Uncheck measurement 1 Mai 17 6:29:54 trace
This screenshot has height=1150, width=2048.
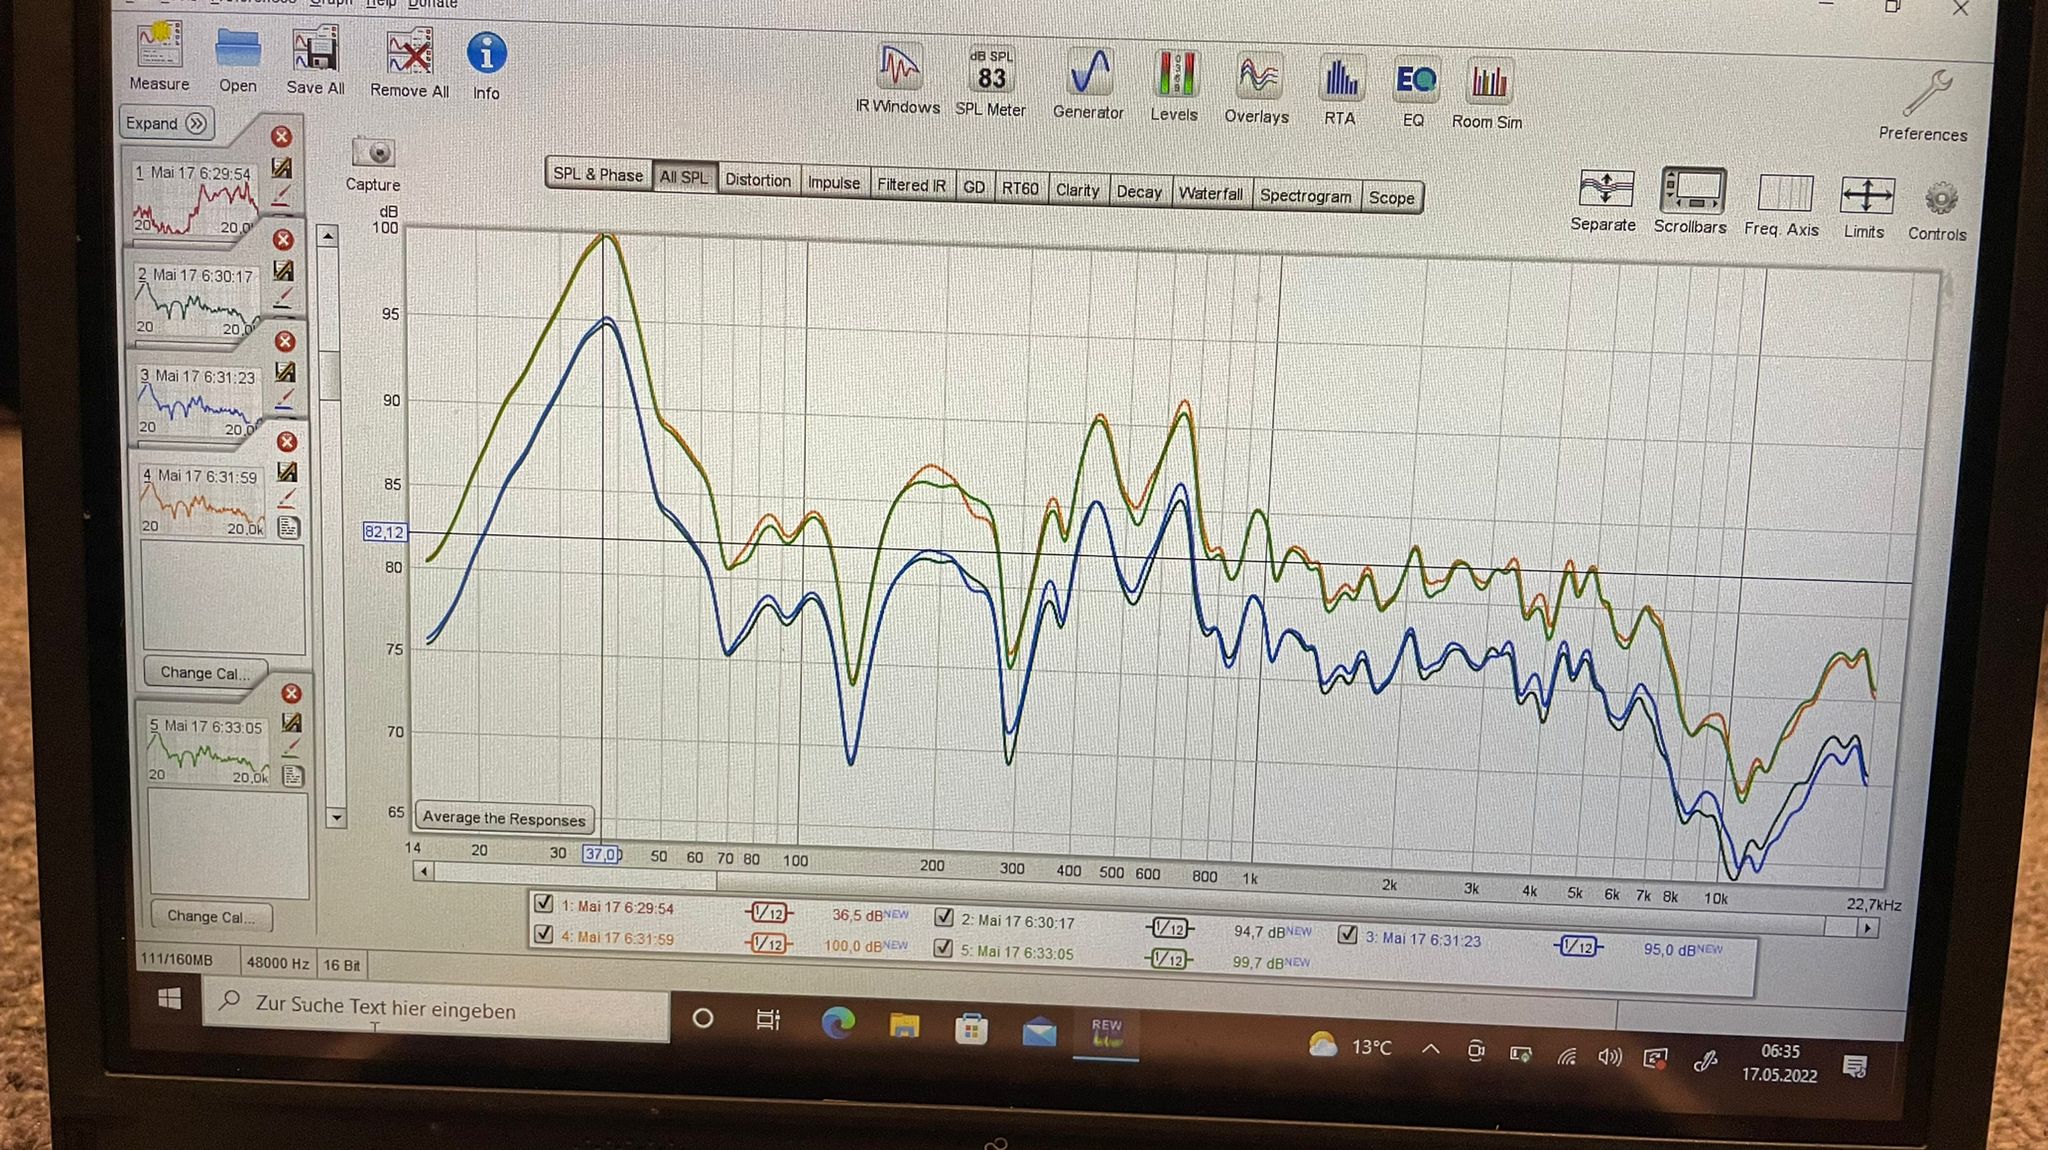pos(544,903)
